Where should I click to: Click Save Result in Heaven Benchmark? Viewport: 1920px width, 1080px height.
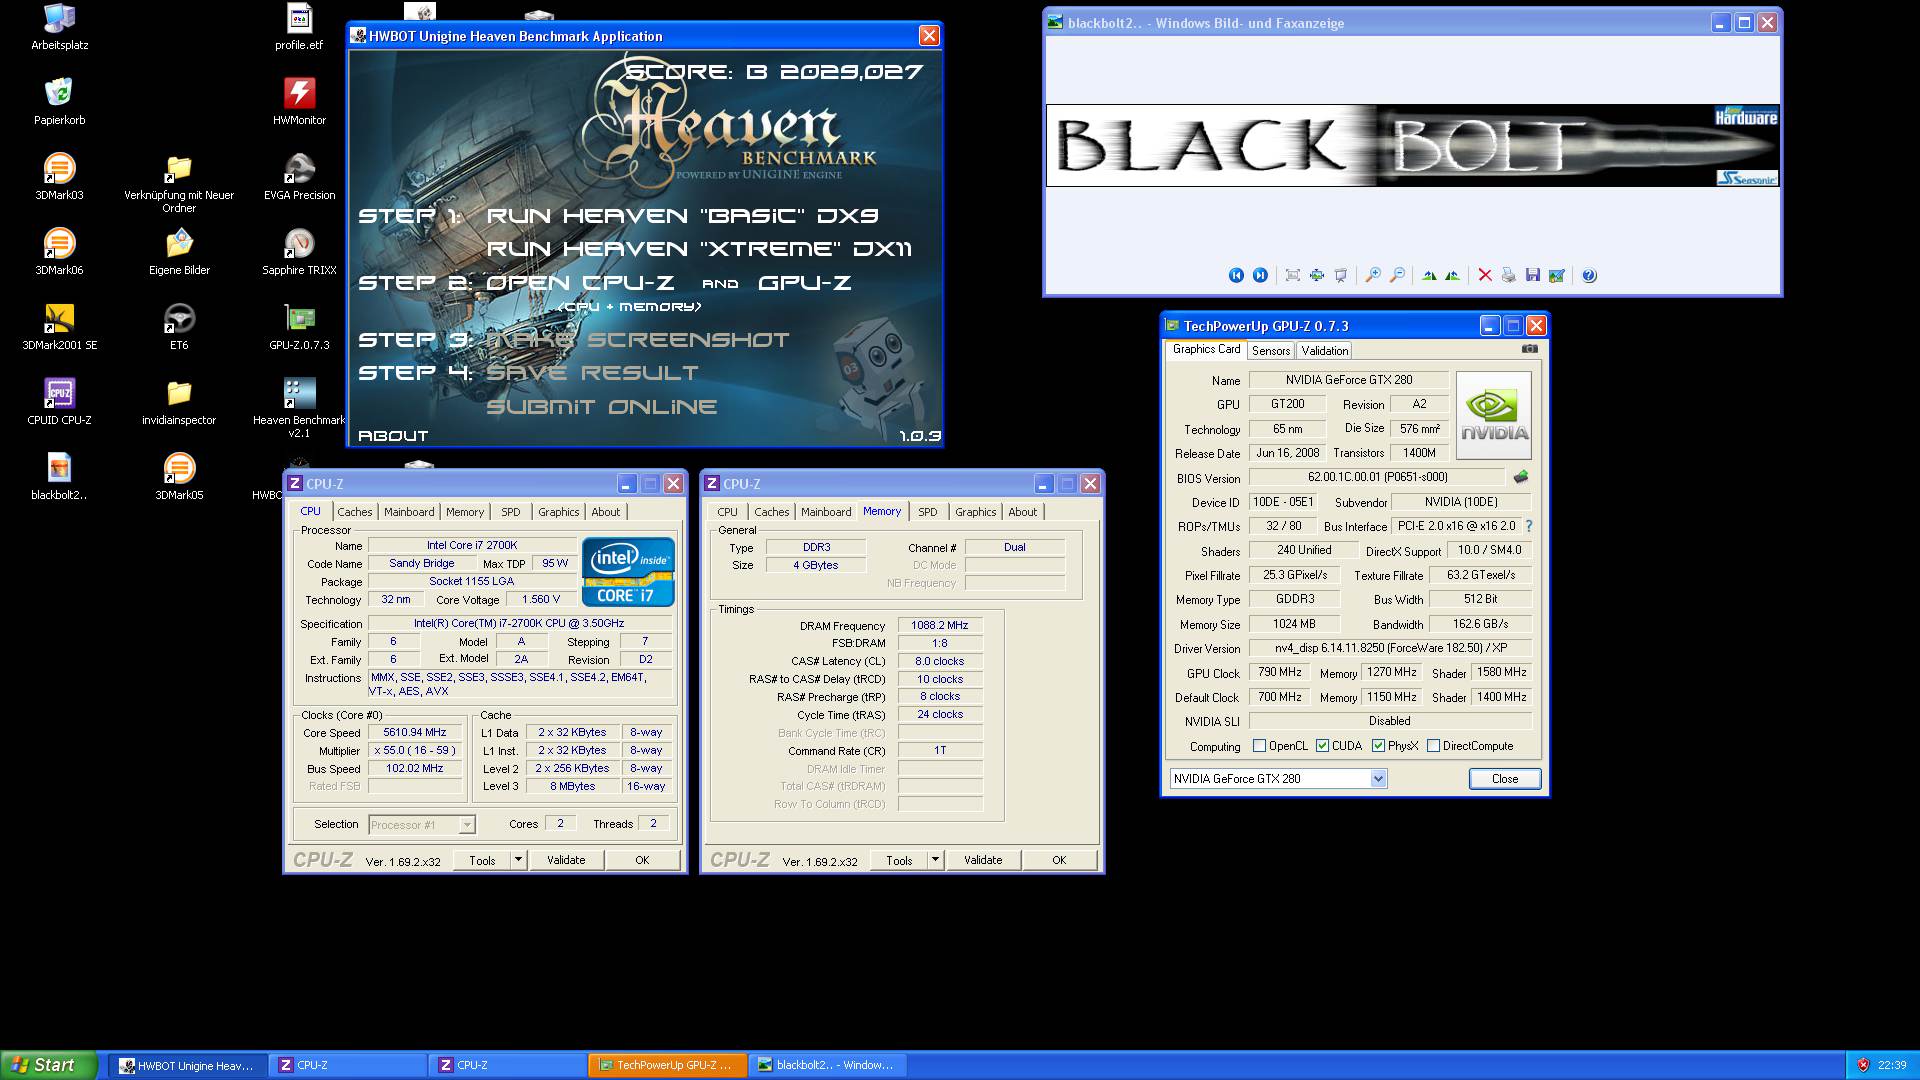pyautogui.click(x=592, y=373)
